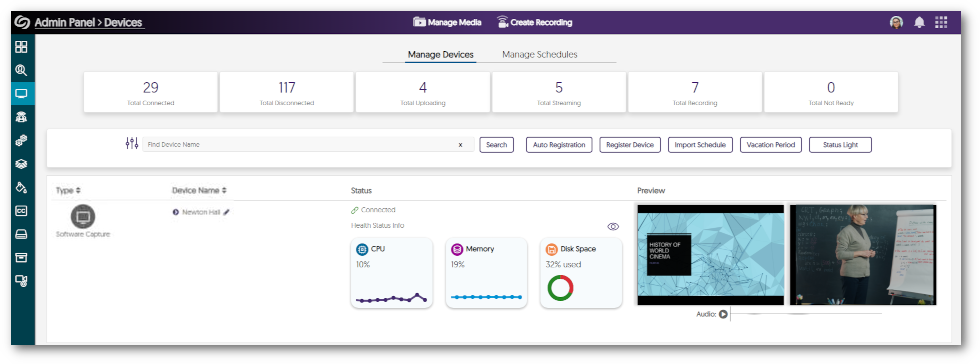Image resolution: width=980 pixels, height=364 pixels.
Task: Open the notifications bell
Action: click(919, 23)
